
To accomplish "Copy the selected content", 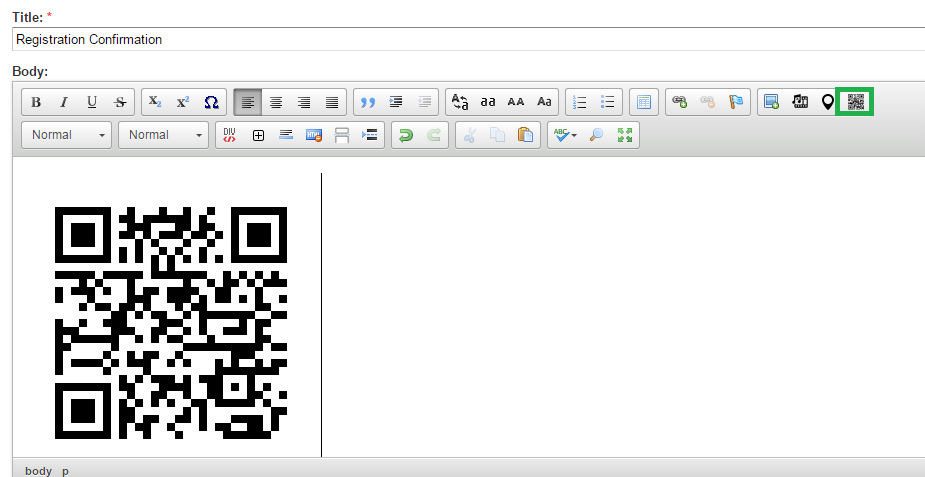I will pos(498,135).
